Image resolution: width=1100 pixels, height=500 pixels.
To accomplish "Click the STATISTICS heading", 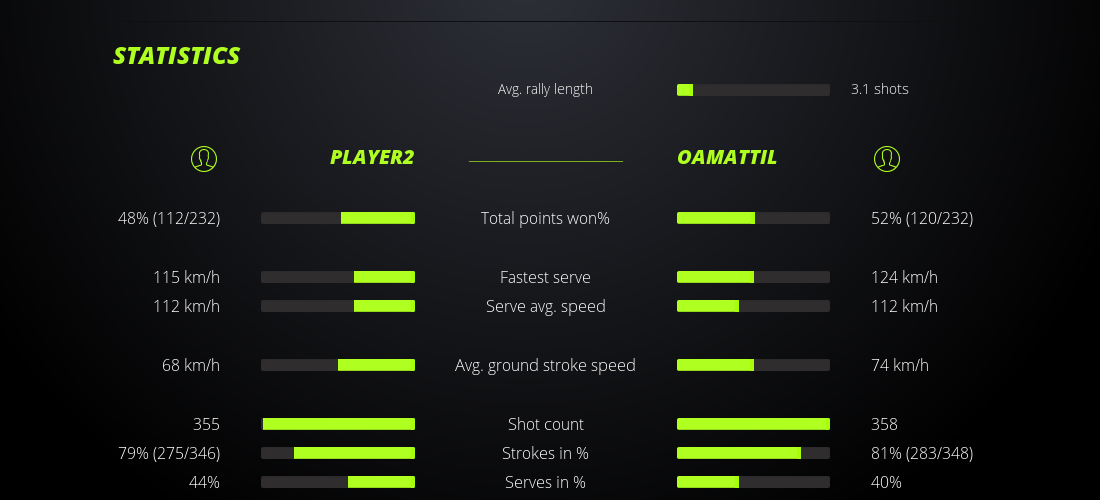I will [x=177, y=56].
